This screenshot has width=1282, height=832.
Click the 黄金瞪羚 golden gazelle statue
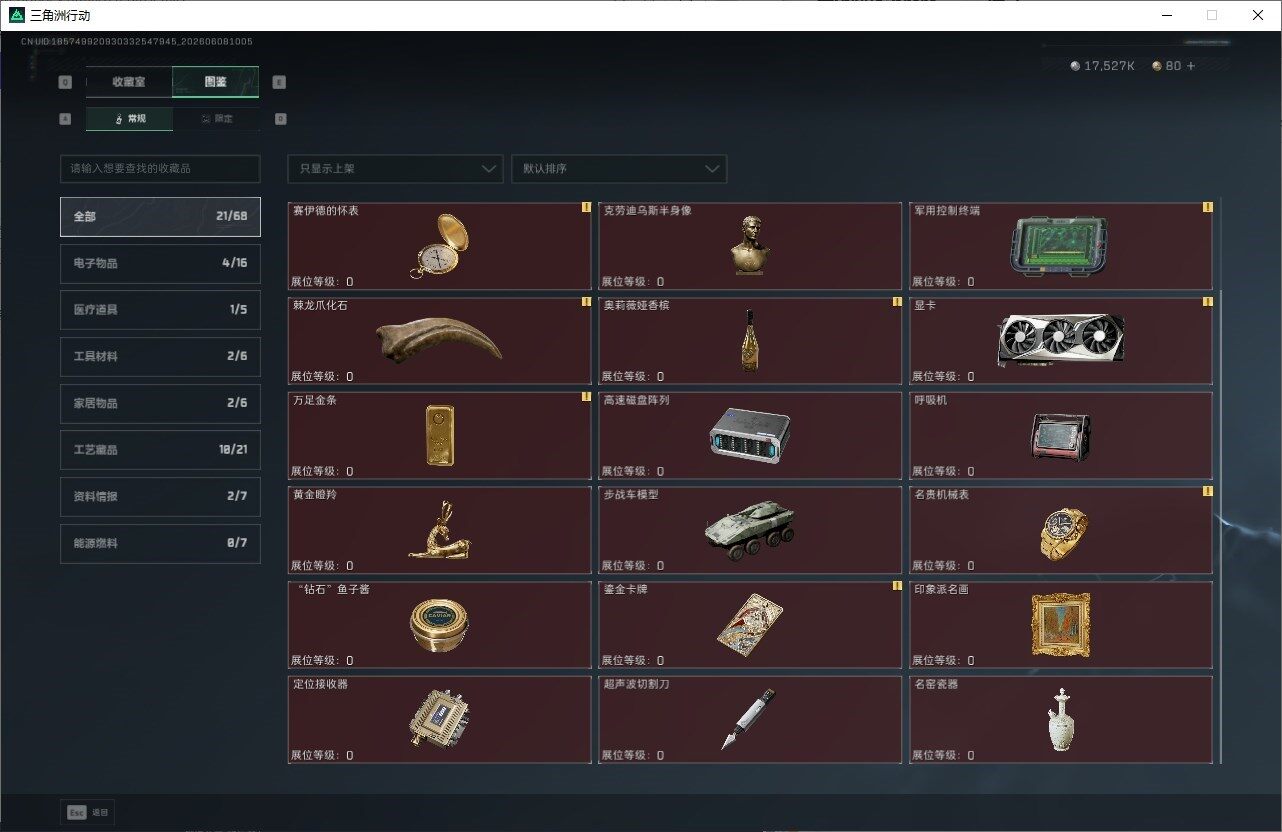tap(440, 530)
